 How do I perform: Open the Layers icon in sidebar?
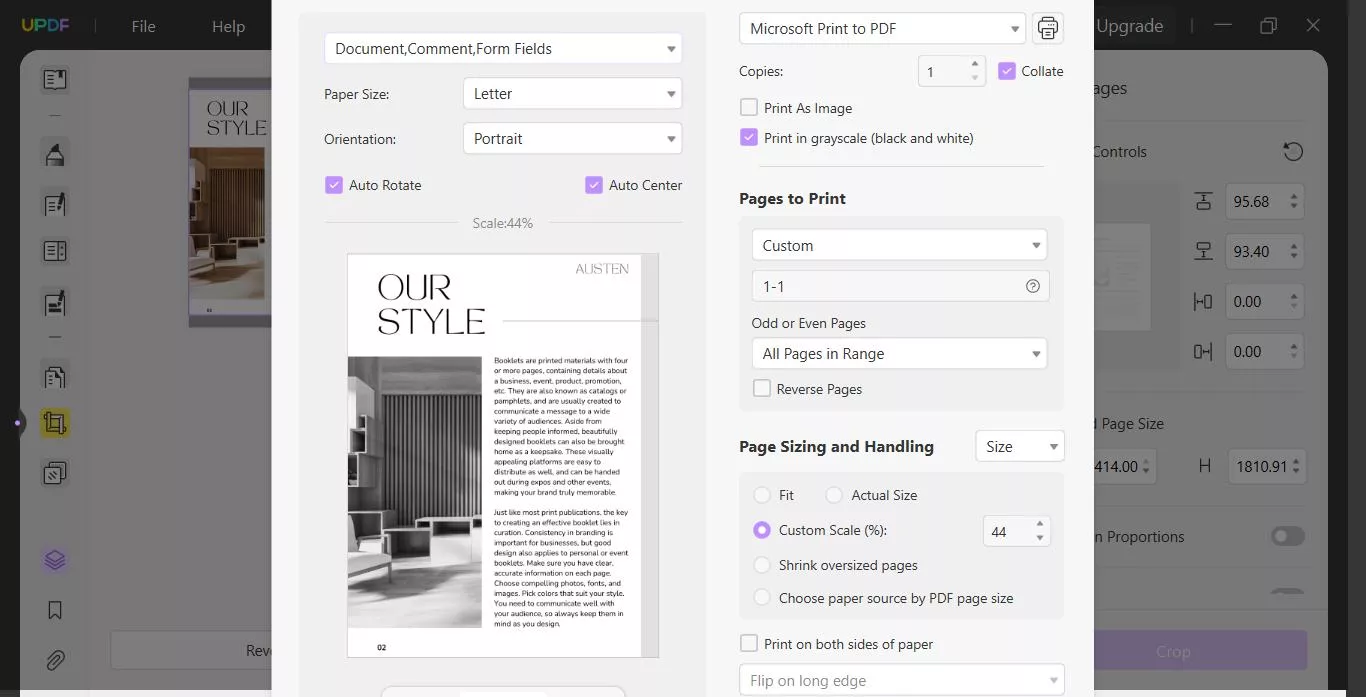(55, 560)
